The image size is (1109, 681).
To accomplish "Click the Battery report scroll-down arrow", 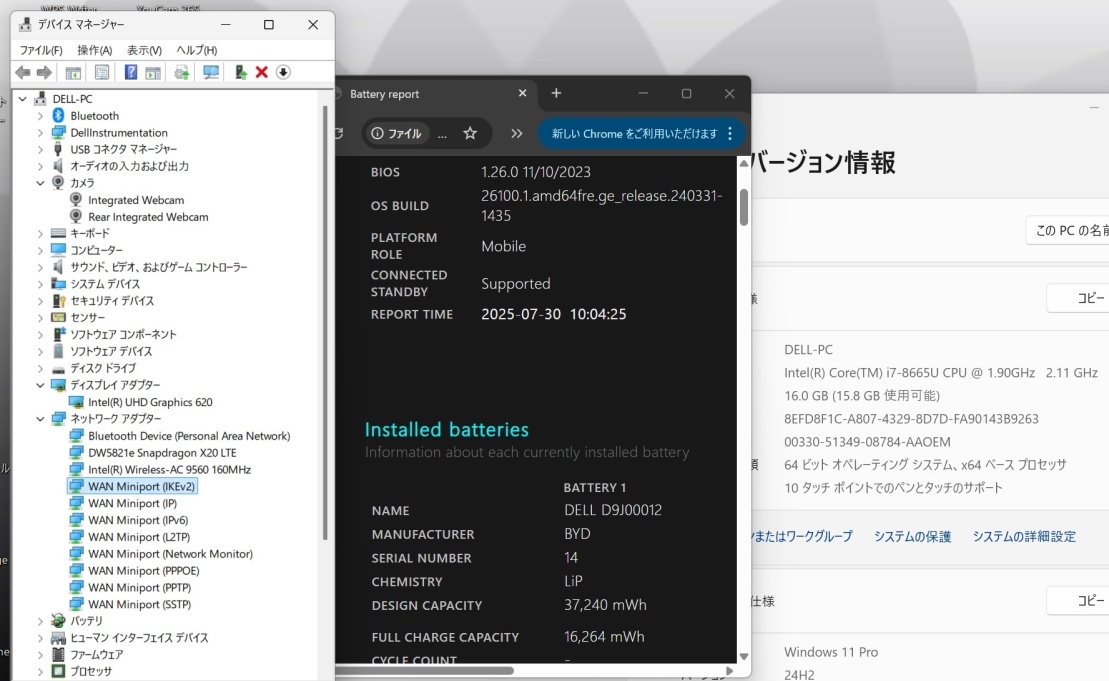I will click(x=743, y=656).
